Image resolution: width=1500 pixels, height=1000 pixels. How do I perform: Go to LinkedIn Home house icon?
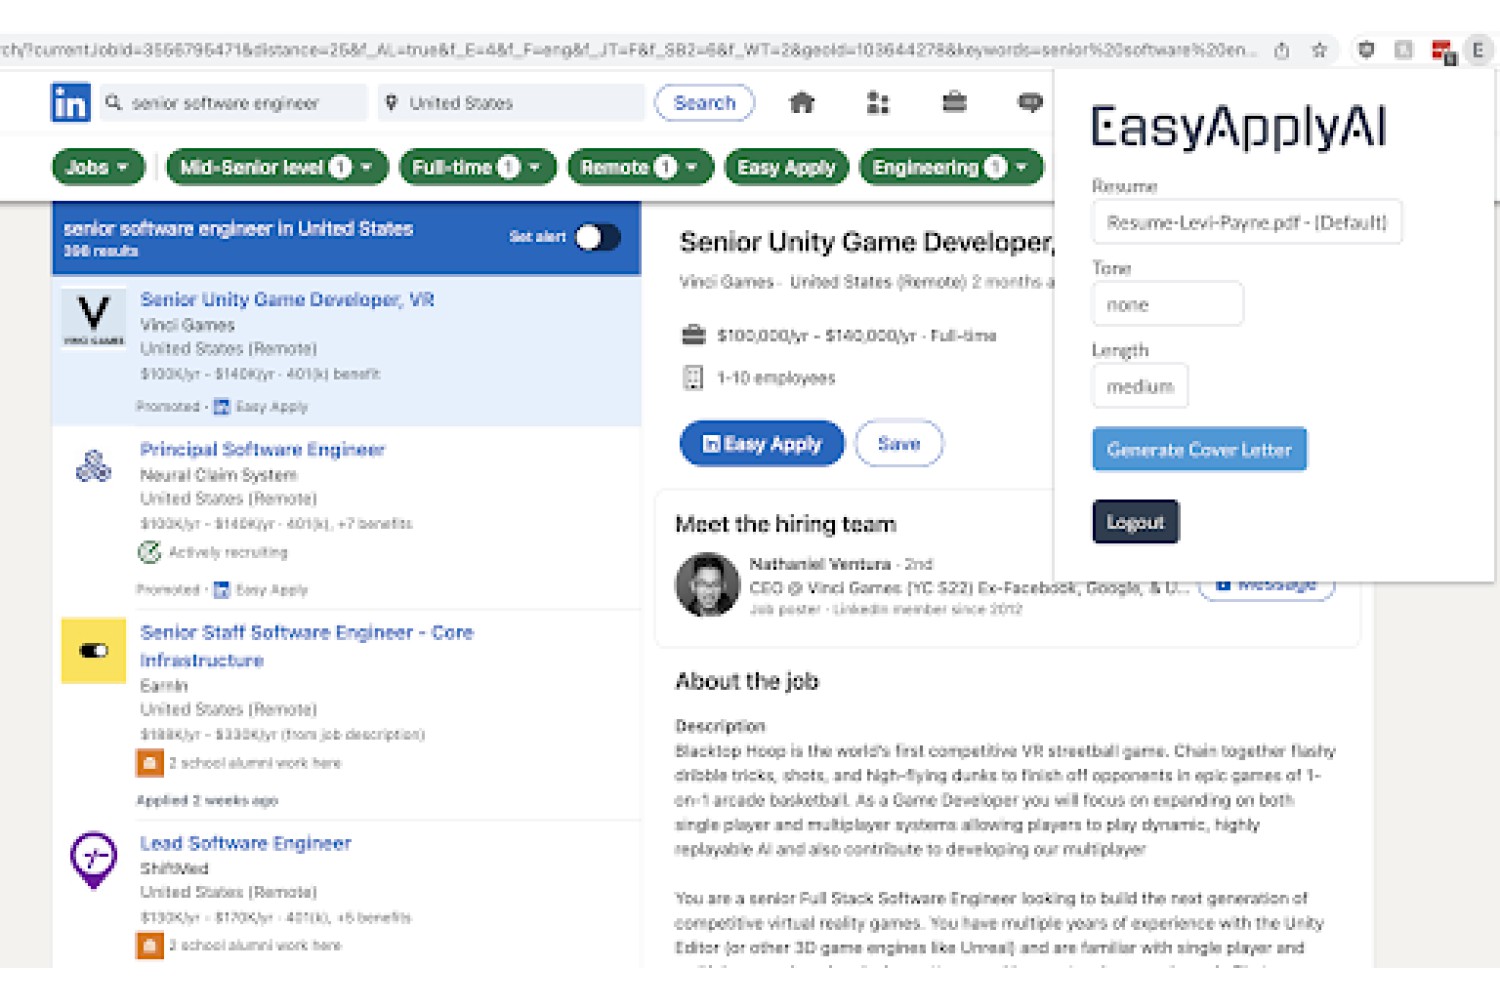pyautogui.click(x=802, y=102)
